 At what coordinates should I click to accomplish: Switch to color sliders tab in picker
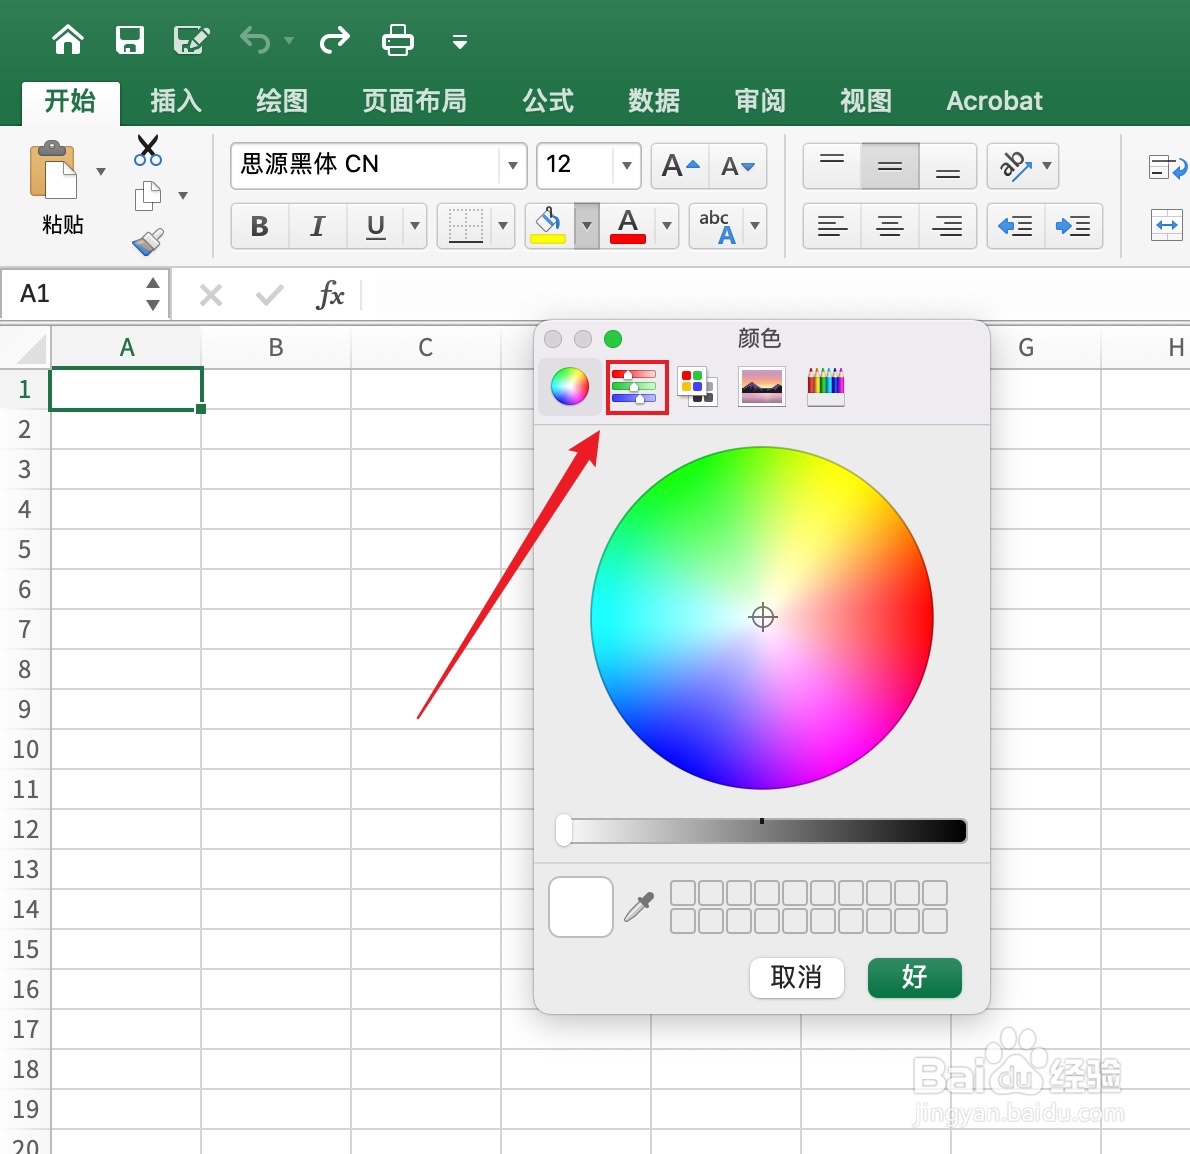click(636, 387)
